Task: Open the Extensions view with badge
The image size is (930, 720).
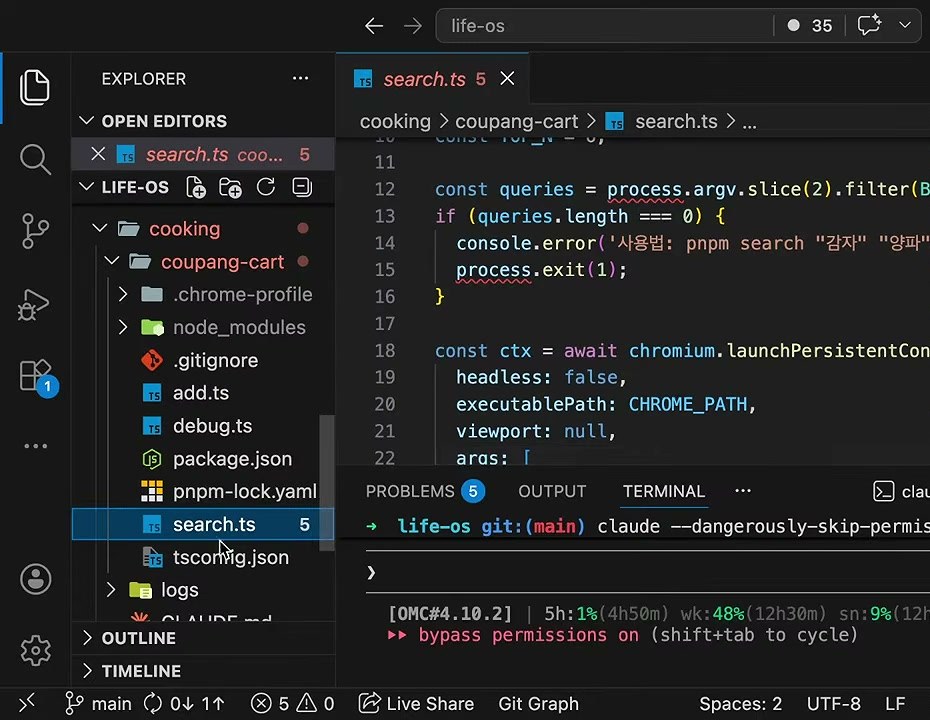Action: point(37,377)
